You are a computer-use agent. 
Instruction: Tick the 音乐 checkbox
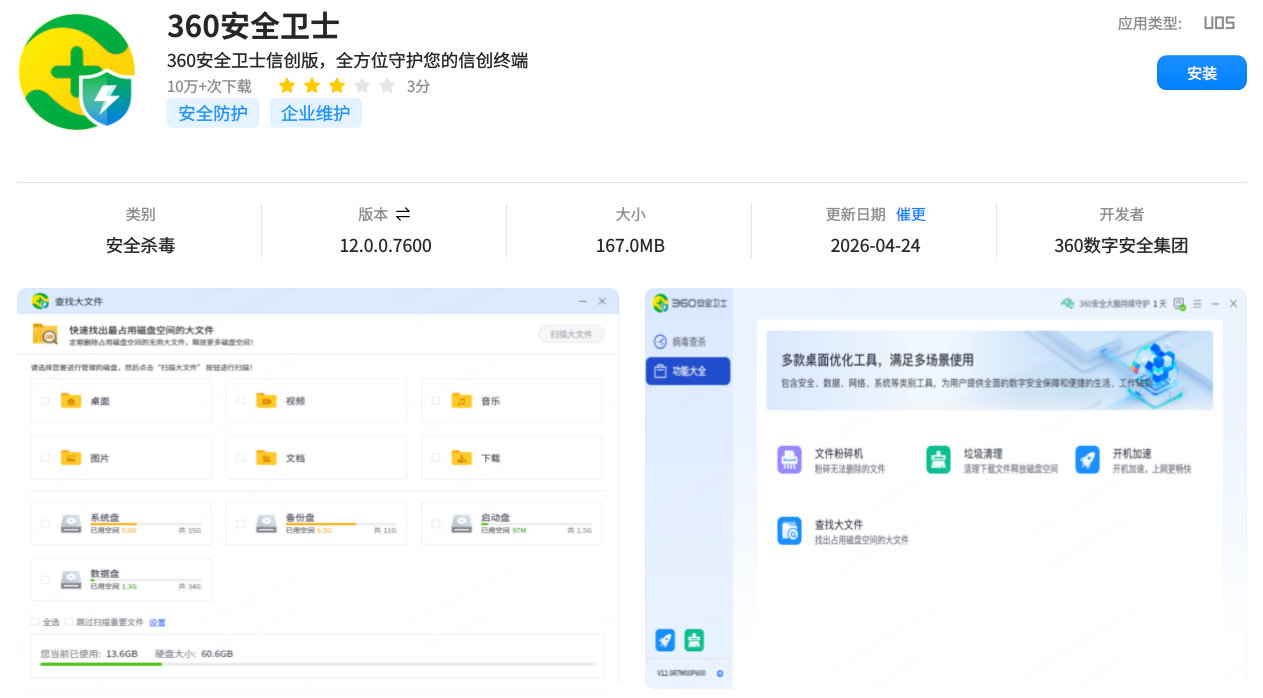[x=435, y=400]
